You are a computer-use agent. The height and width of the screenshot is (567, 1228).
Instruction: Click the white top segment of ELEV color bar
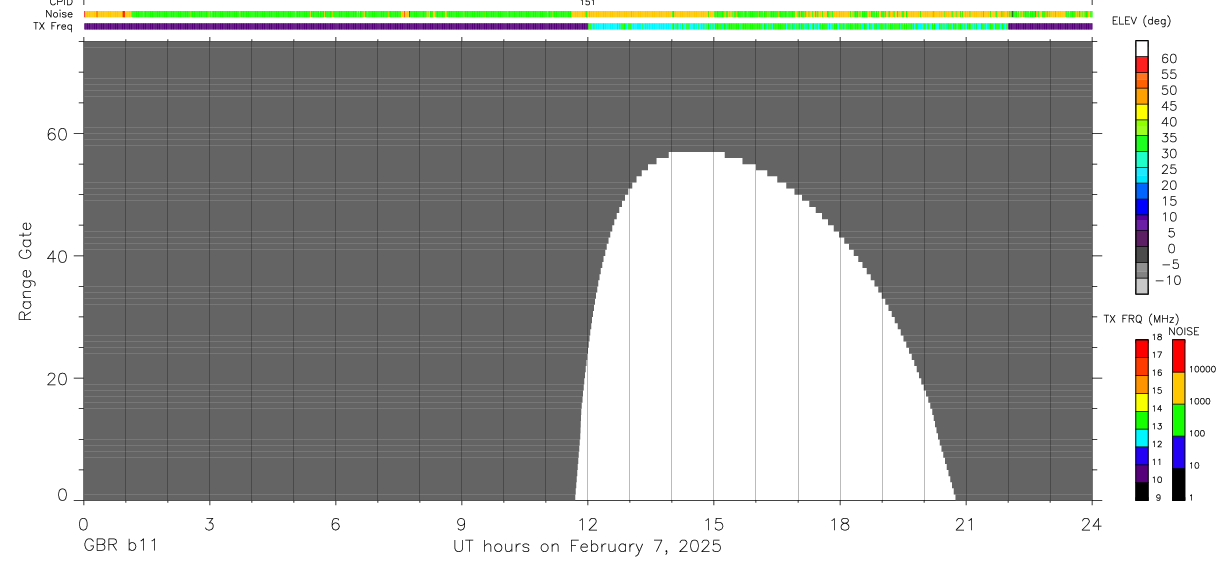pos(1142,49)
